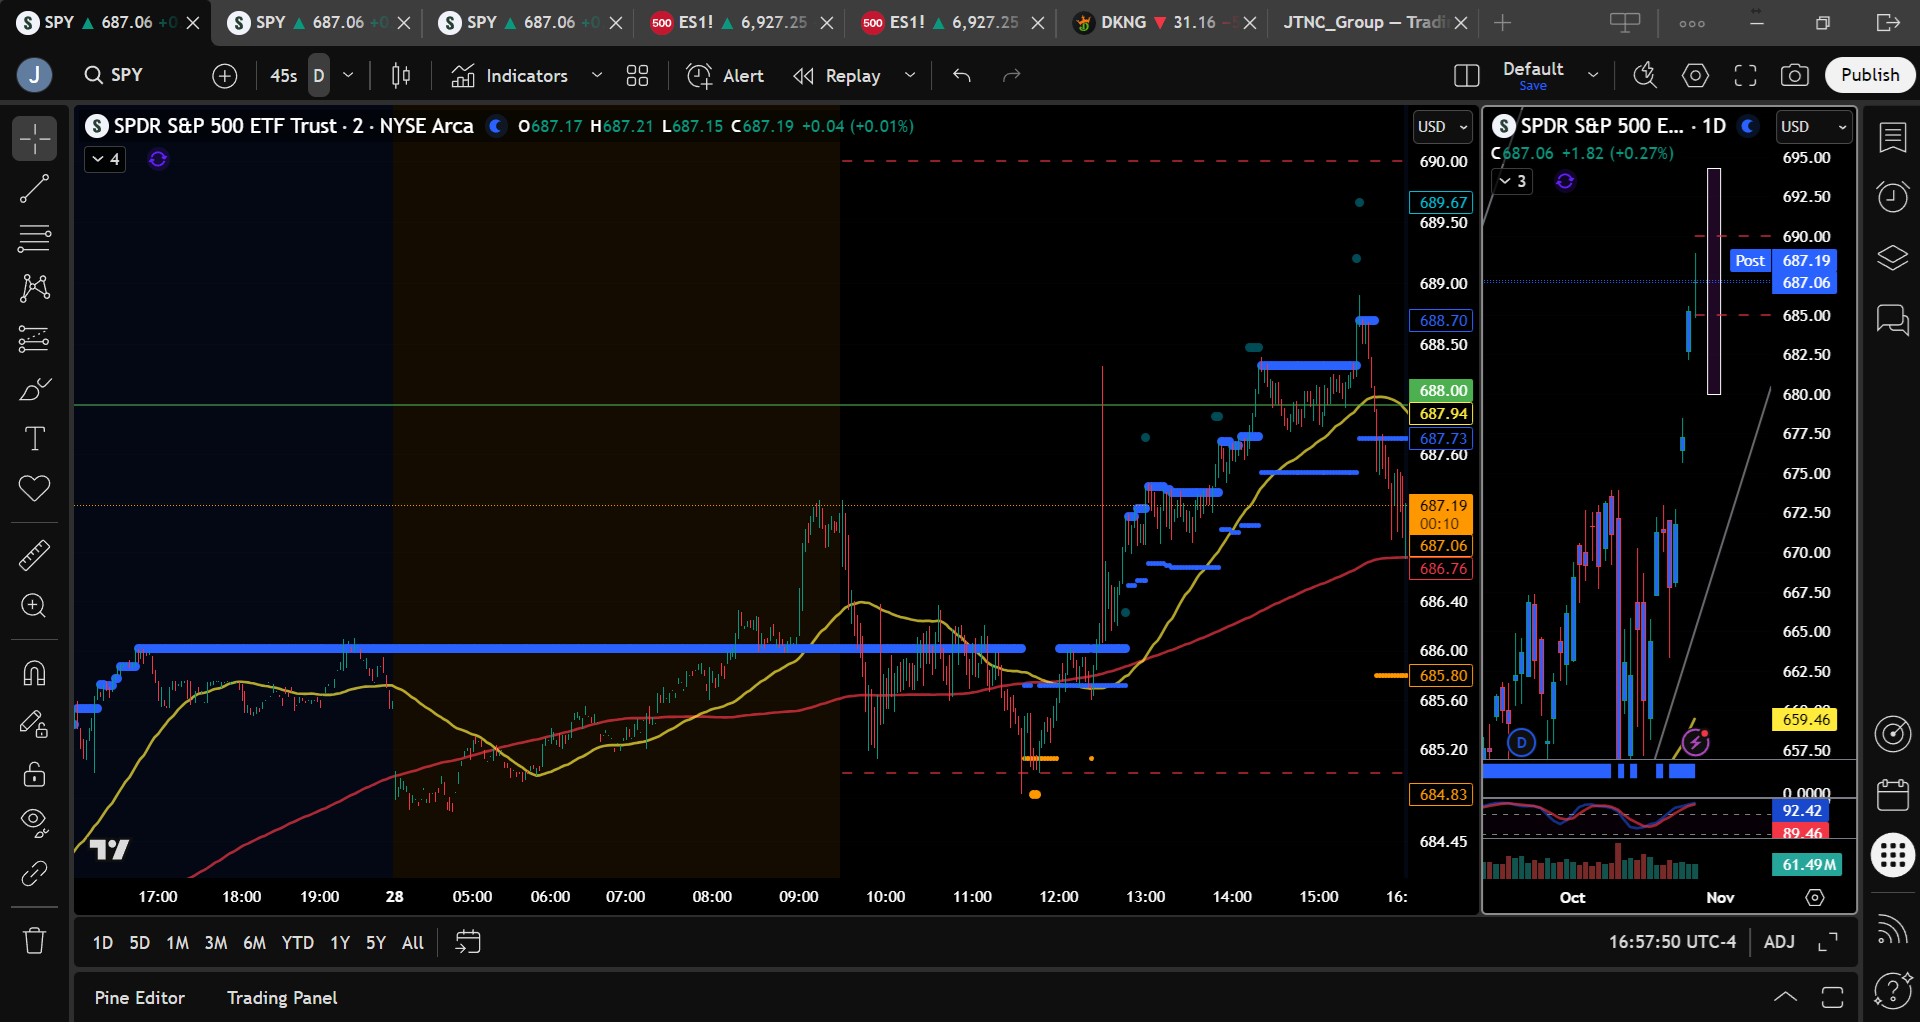Toggle ADJ price adjustment
Image resolution: width=1920 pixels, height=1025 pixels.
pos(1779,942)
